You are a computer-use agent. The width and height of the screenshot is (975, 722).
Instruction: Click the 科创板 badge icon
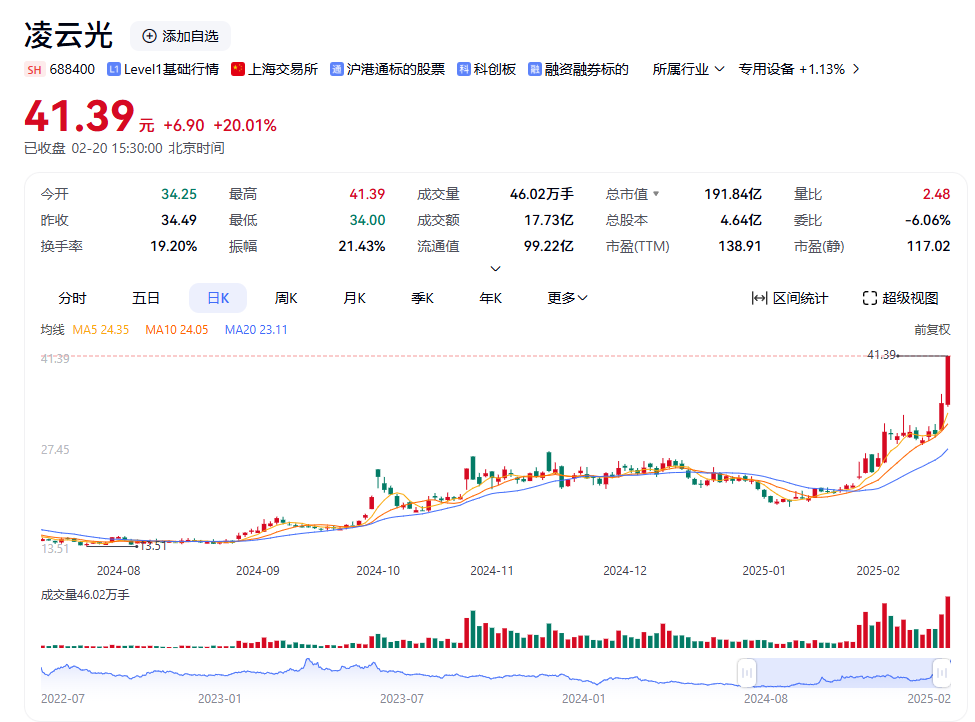[x=464, y=69]
